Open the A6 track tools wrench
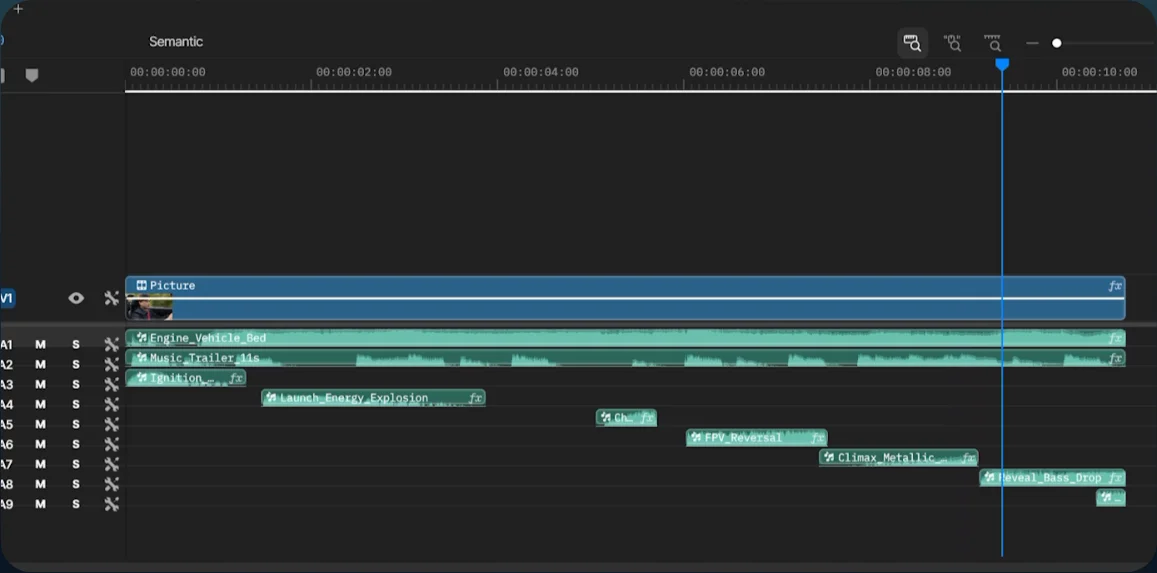Screen dimensions: 1157x573 click(111, 445)
